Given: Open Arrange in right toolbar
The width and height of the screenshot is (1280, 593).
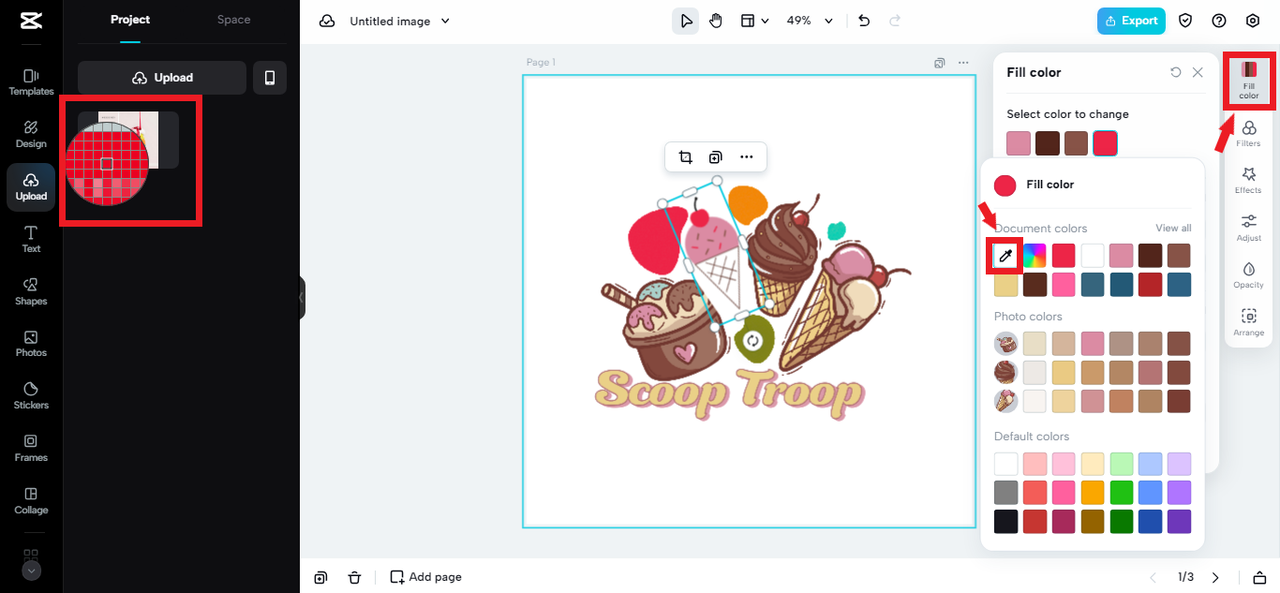Looking at the screenshot, I should pyautogui.click(x=1248, y=322).
